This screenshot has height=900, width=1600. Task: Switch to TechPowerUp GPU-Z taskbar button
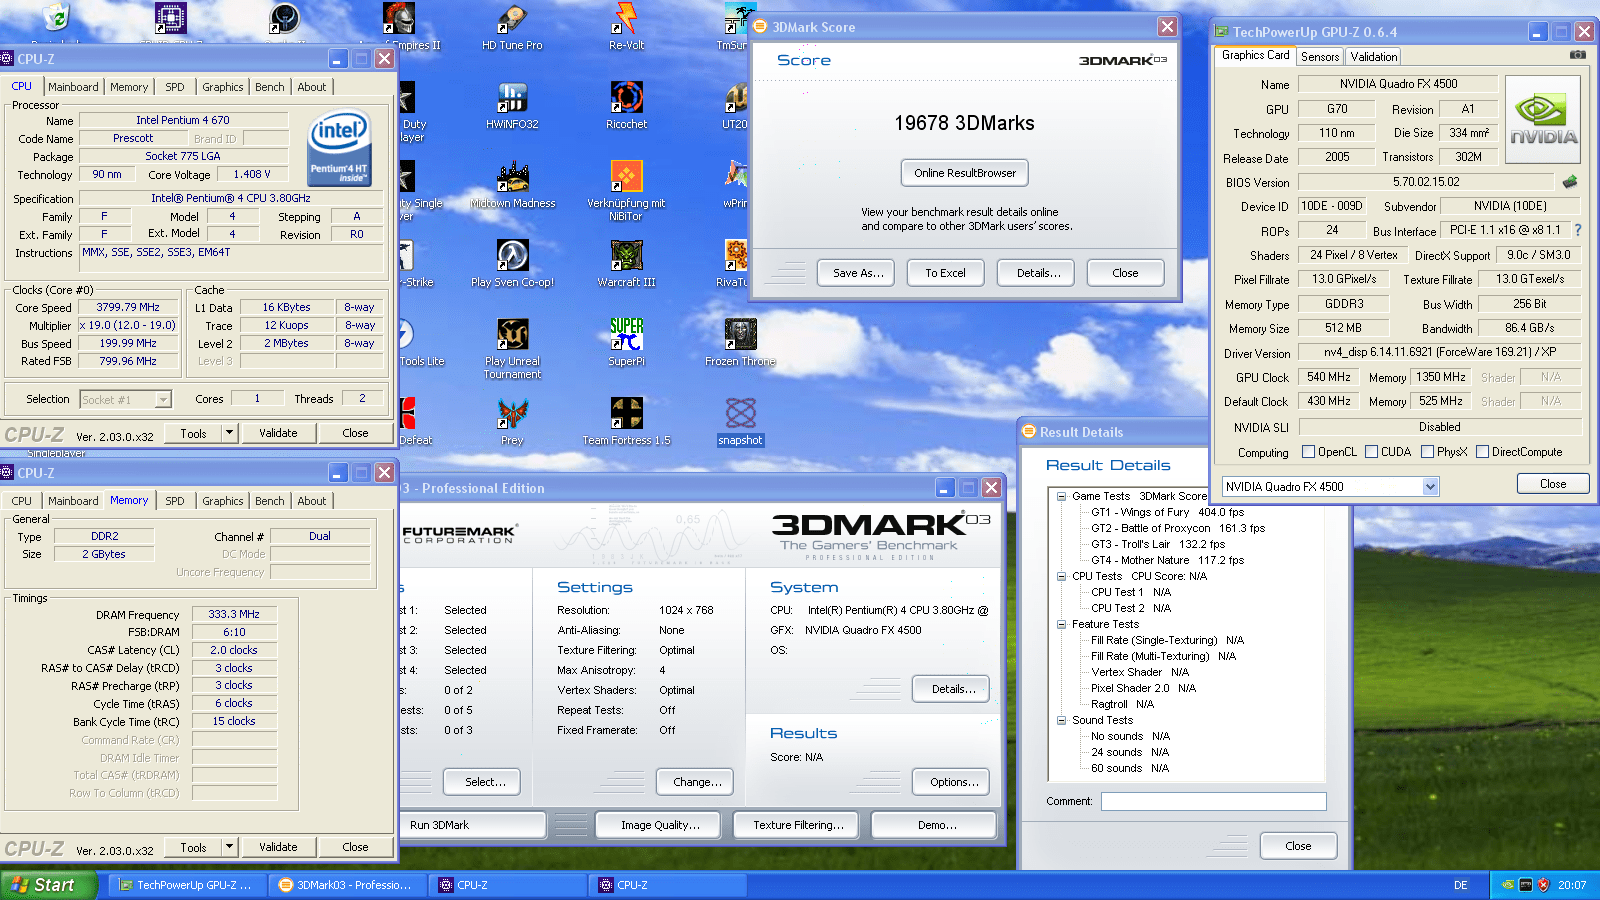pos(187,885)
